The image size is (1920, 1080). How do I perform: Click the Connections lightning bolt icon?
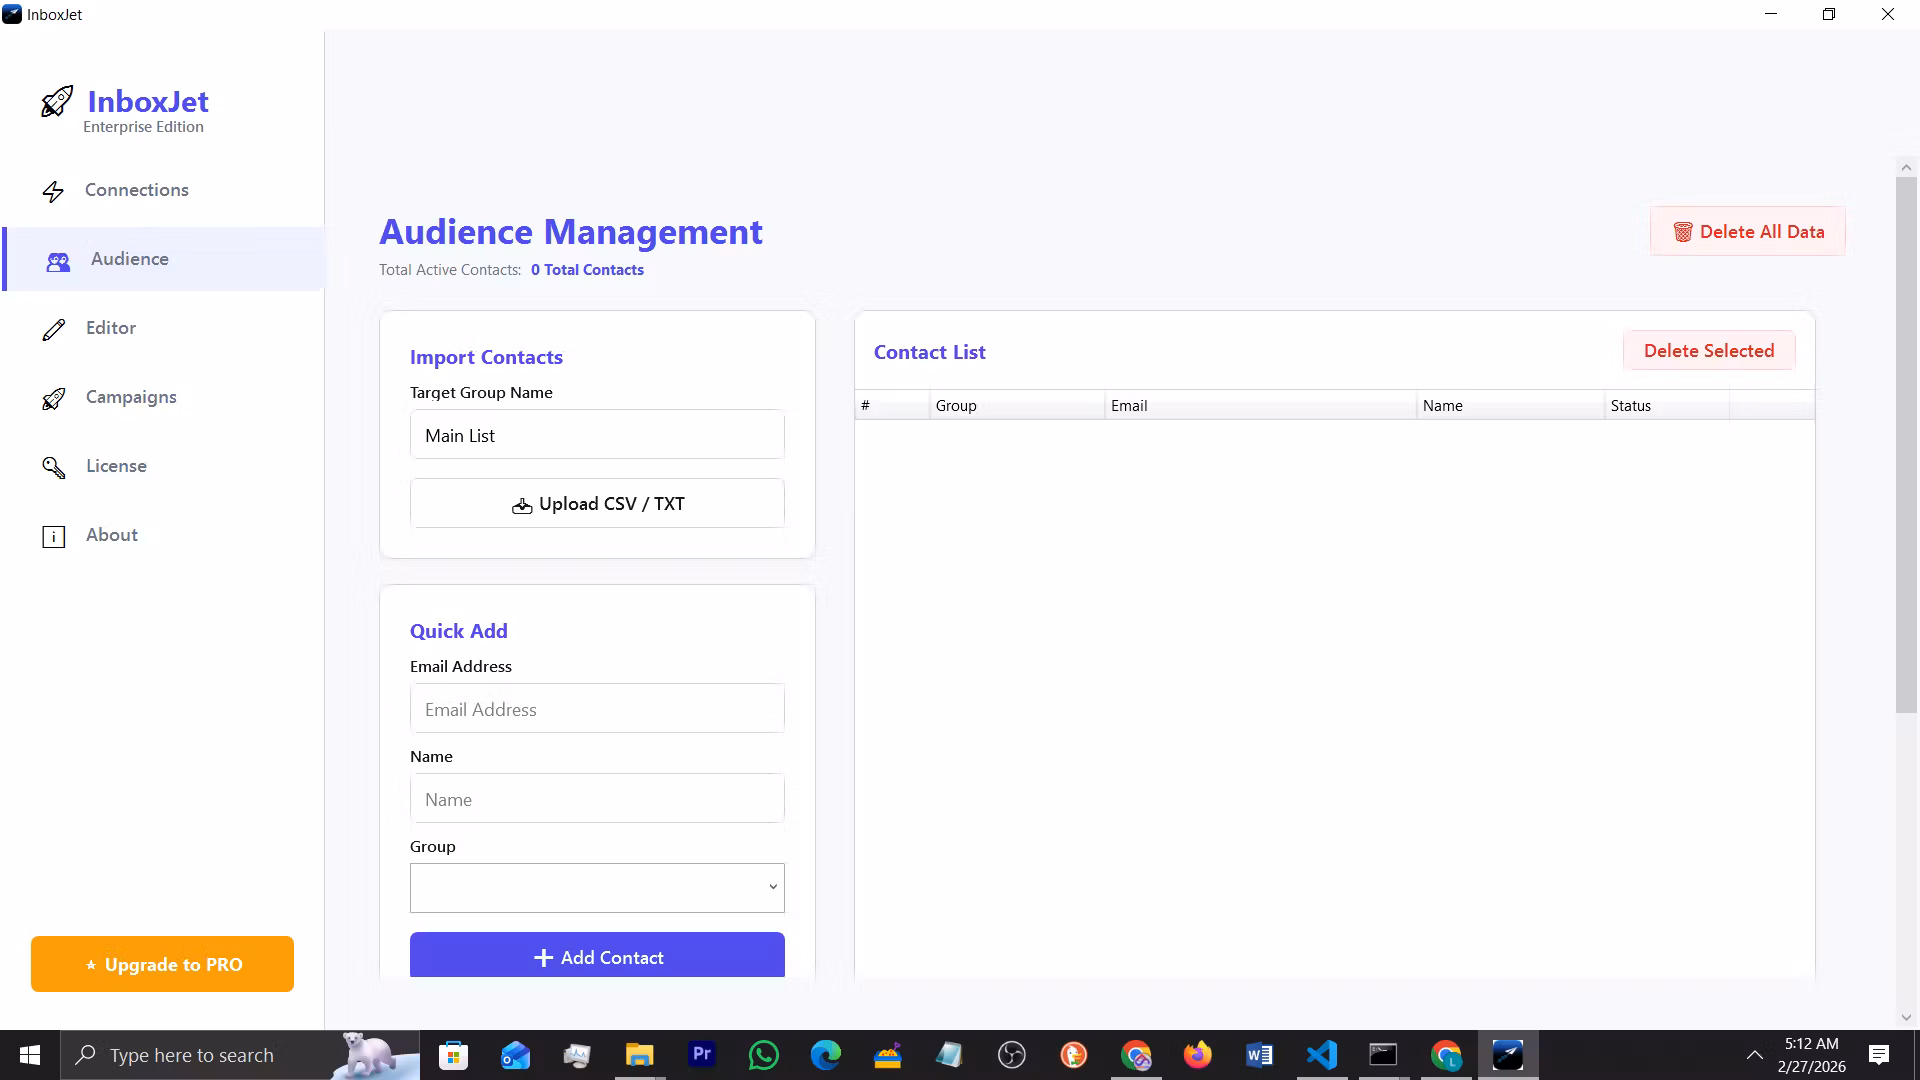(54, 191)
